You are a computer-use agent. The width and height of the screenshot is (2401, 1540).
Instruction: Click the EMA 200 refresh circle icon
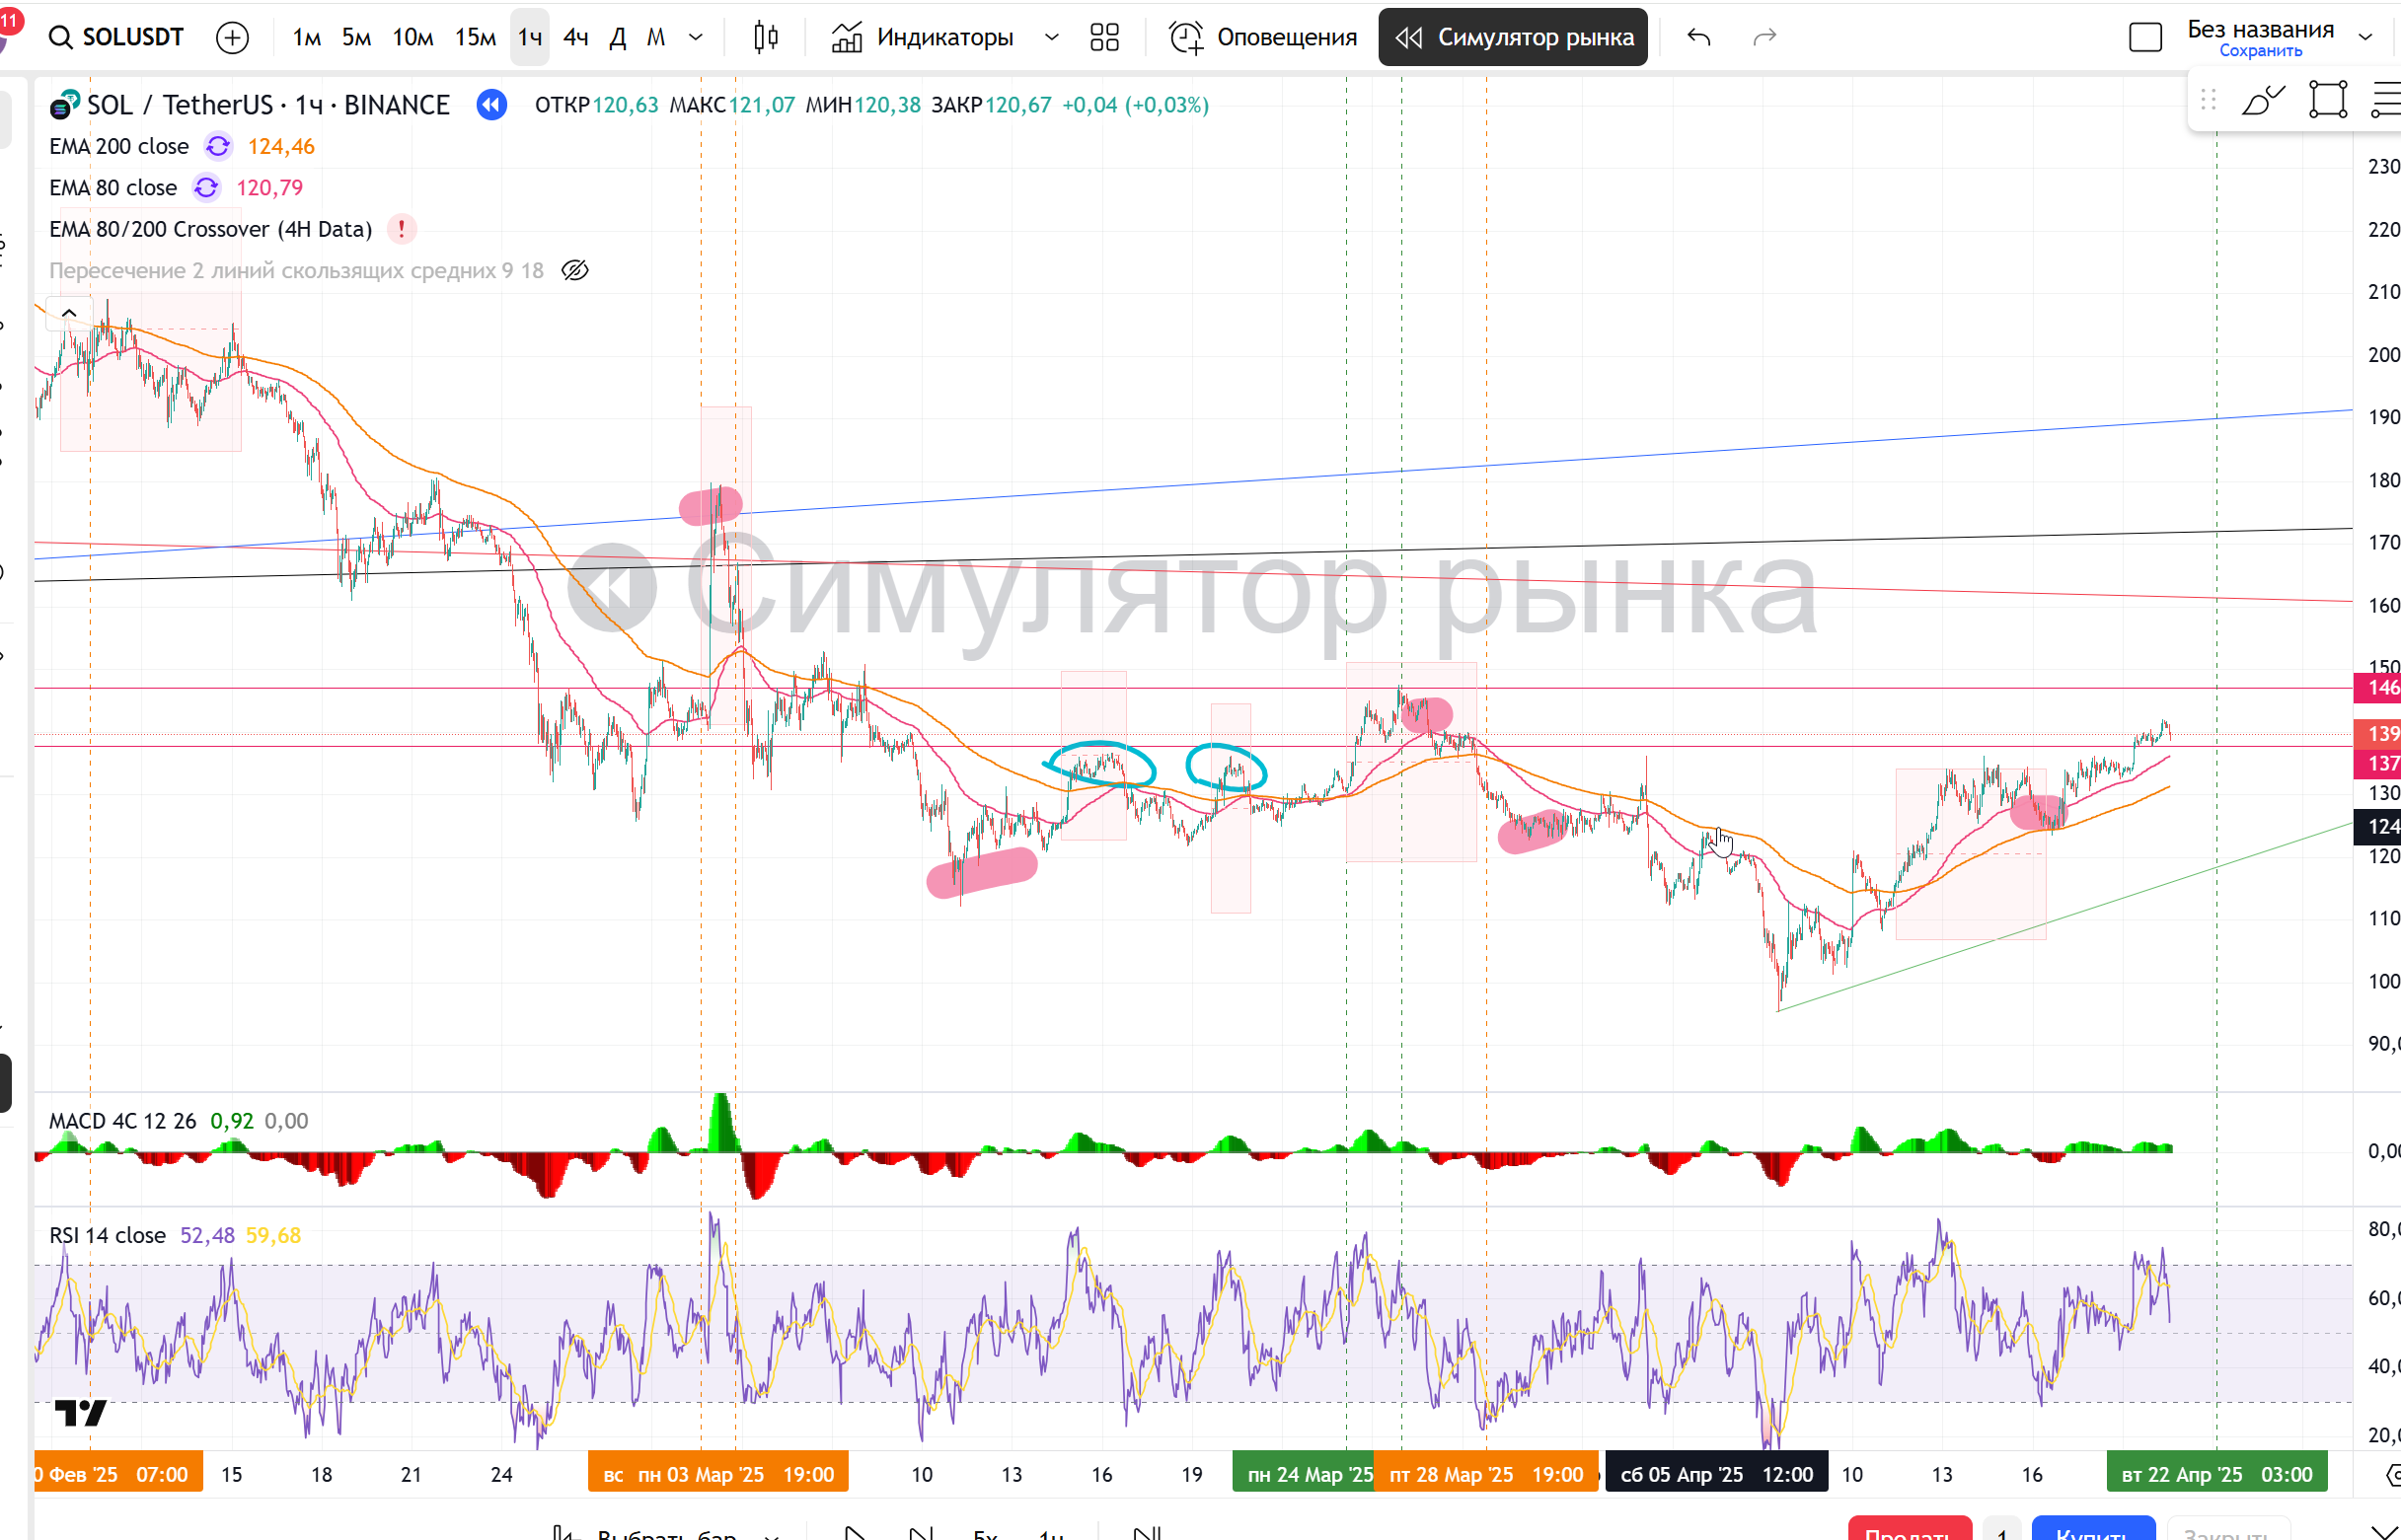click(x=218, y=146)
